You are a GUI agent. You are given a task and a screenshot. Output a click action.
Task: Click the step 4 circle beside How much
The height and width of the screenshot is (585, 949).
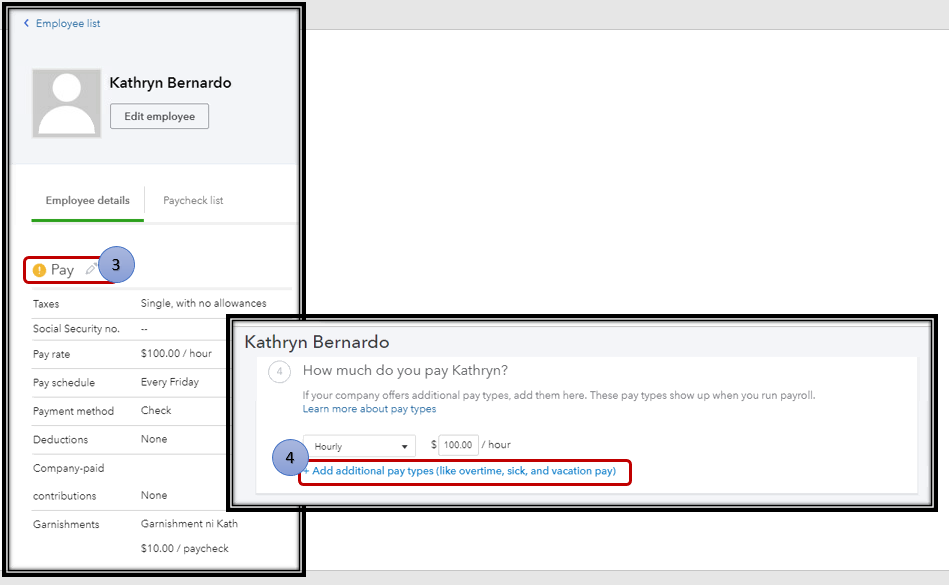pos(279,371)
